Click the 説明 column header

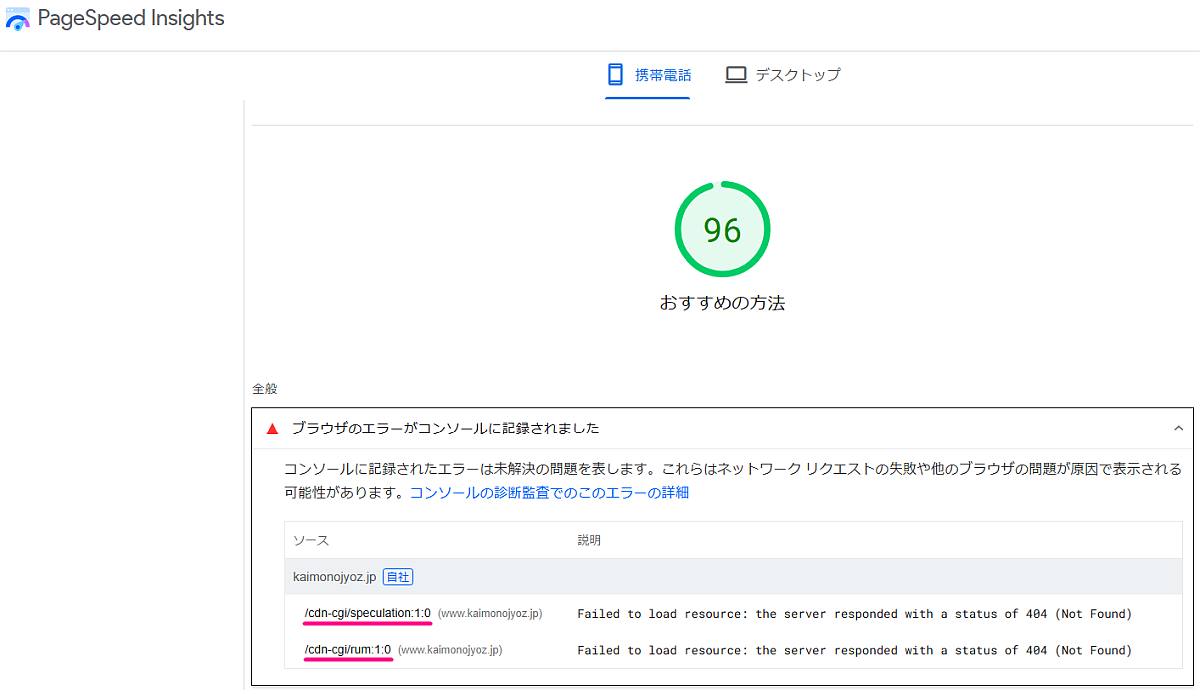pyautogui.click(x=589, y=541)
